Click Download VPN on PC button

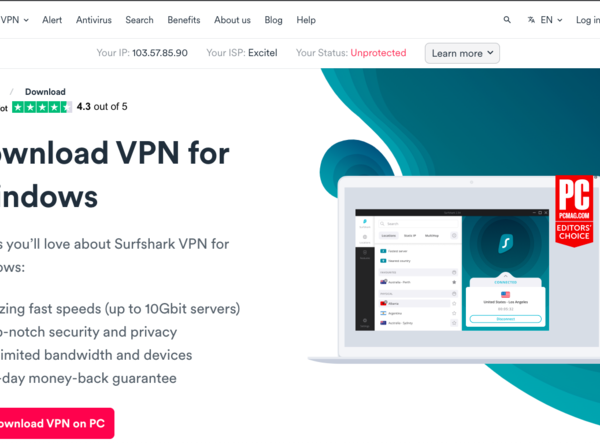[53, 423]
